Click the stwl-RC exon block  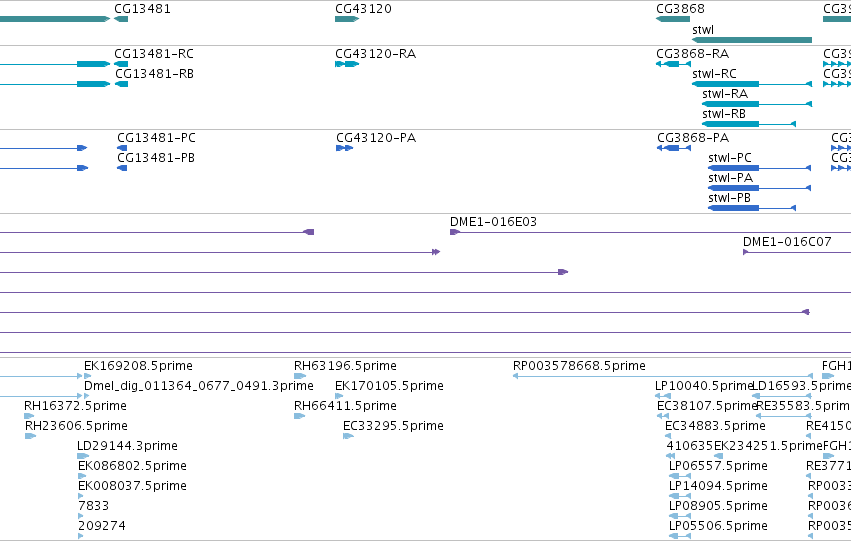click(x=726, y=84)
